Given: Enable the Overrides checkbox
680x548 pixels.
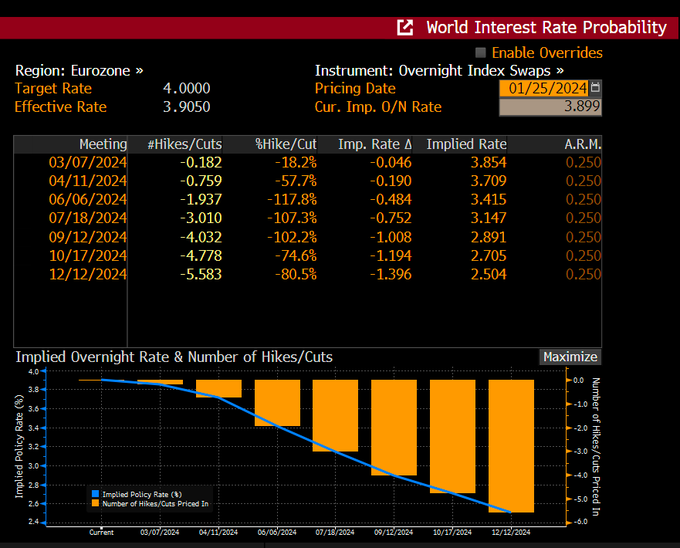Looking at the screenshot, I should 481,52.
